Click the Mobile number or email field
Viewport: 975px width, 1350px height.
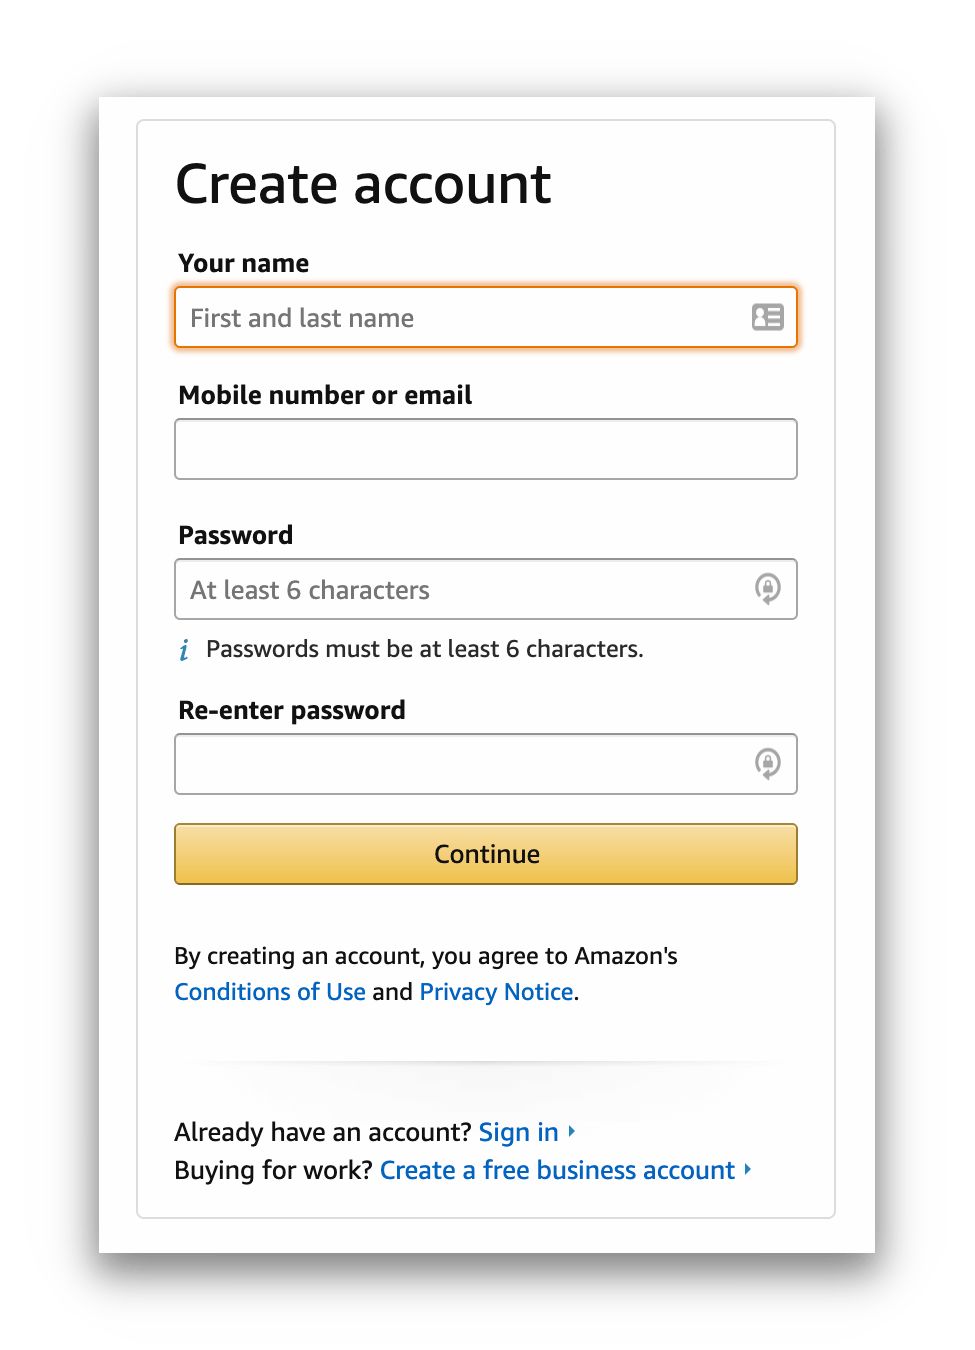click(x=485, y=449)
